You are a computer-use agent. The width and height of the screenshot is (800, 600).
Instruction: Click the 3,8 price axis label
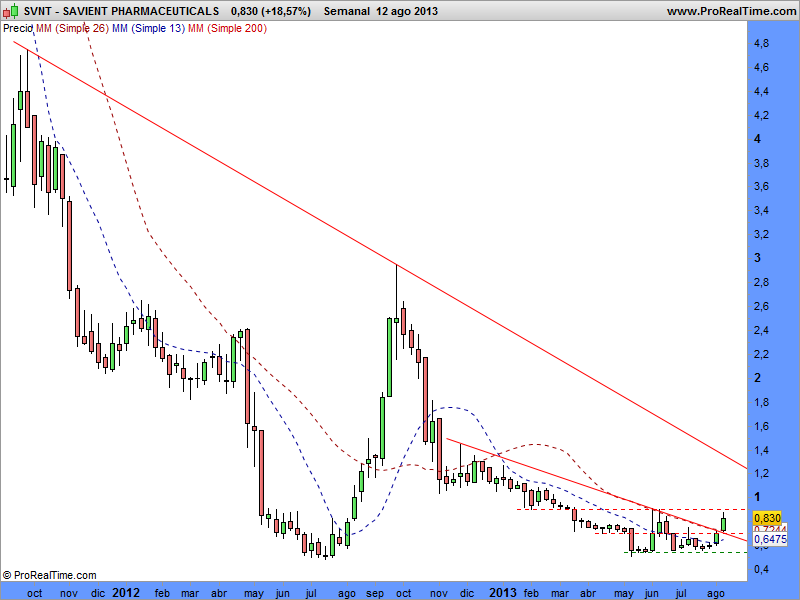pos(762,163)
